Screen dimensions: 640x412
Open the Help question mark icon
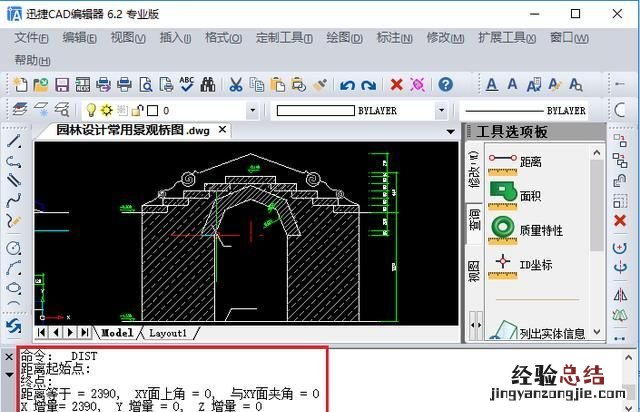coord(446,85)
